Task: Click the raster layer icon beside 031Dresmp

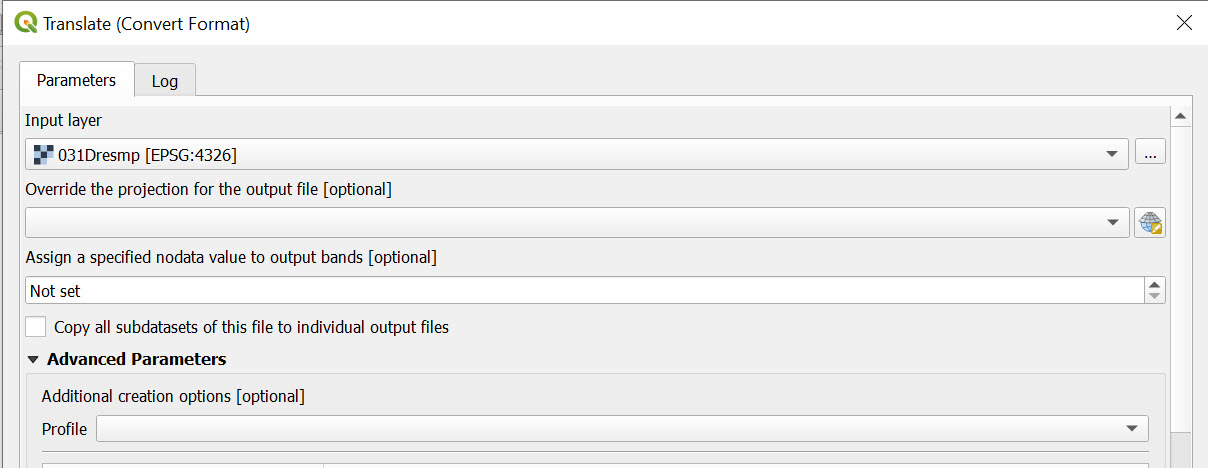Action: (43, 154)
